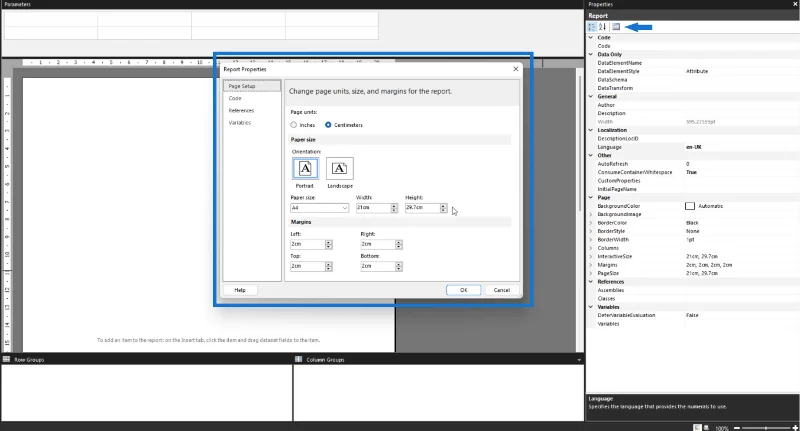
Task: Click the Right margin spinner
Action: point(399,244)
